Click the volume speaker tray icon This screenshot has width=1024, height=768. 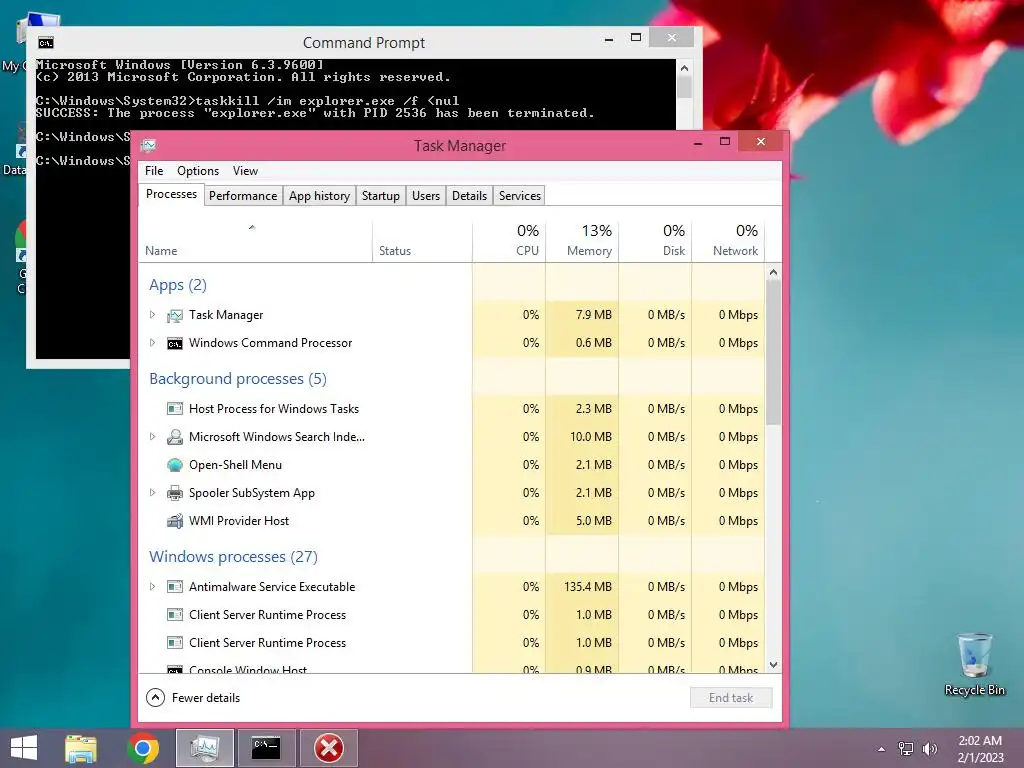(929, 749)
